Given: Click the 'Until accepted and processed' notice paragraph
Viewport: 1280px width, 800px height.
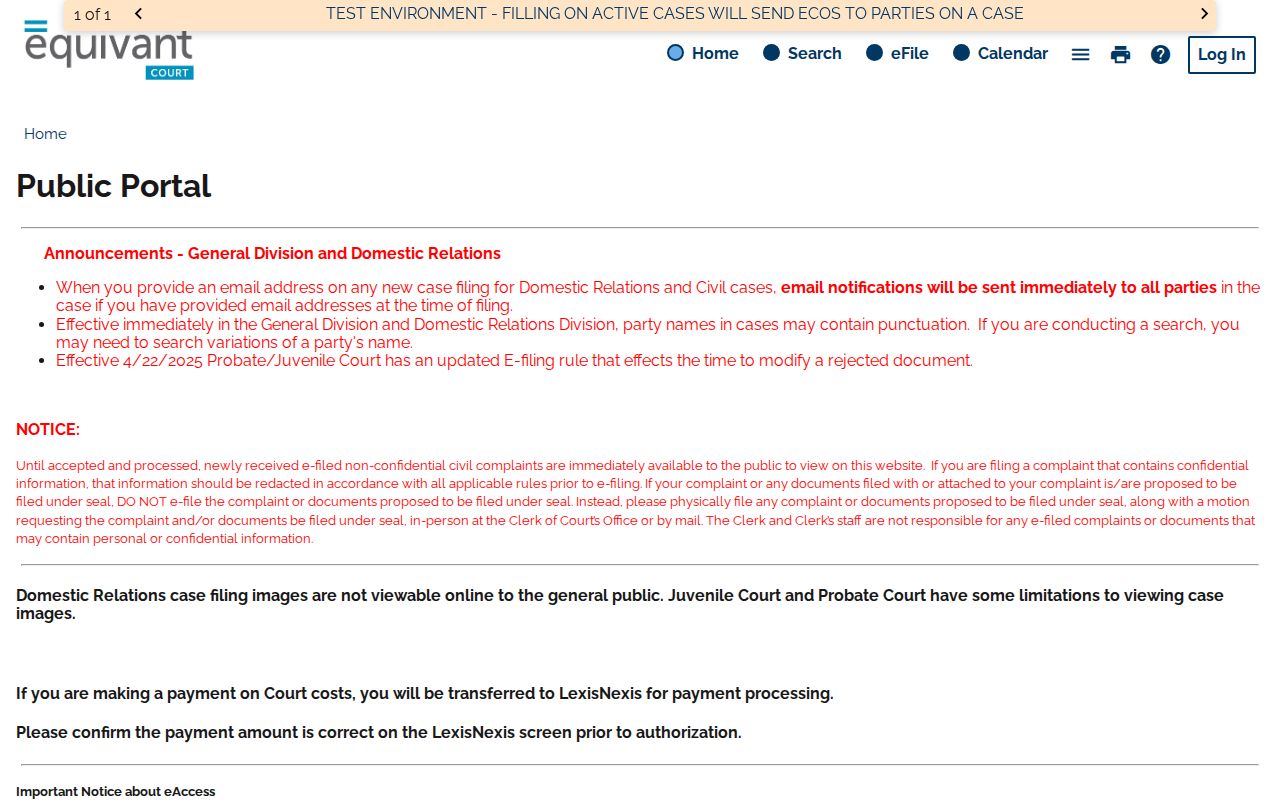Looking at the screenshot, I should click(x=636, y=502).
